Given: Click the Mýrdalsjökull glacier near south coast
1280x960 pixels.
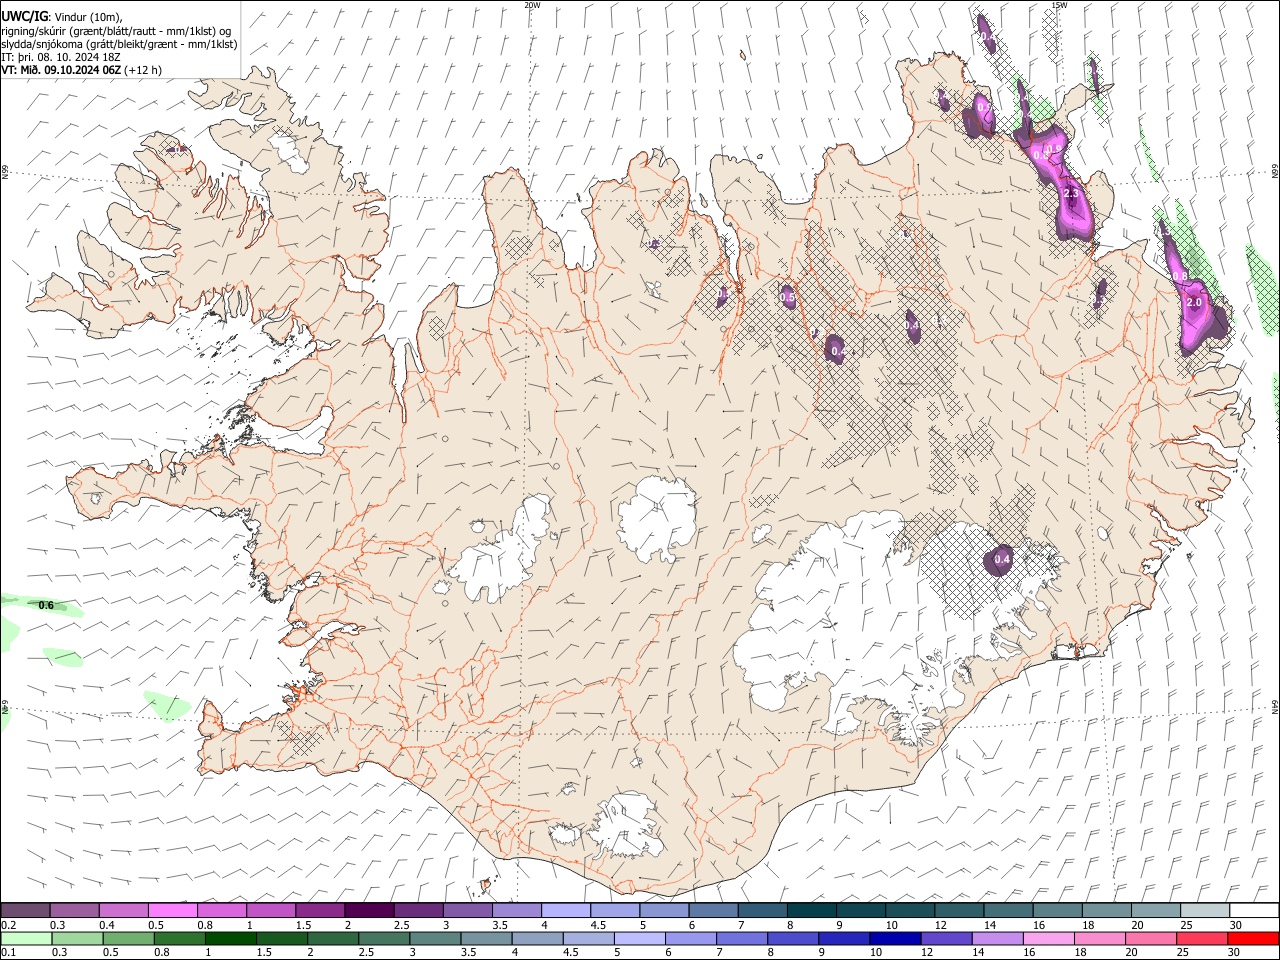Looking at the screenshot, I should point(628,826).
